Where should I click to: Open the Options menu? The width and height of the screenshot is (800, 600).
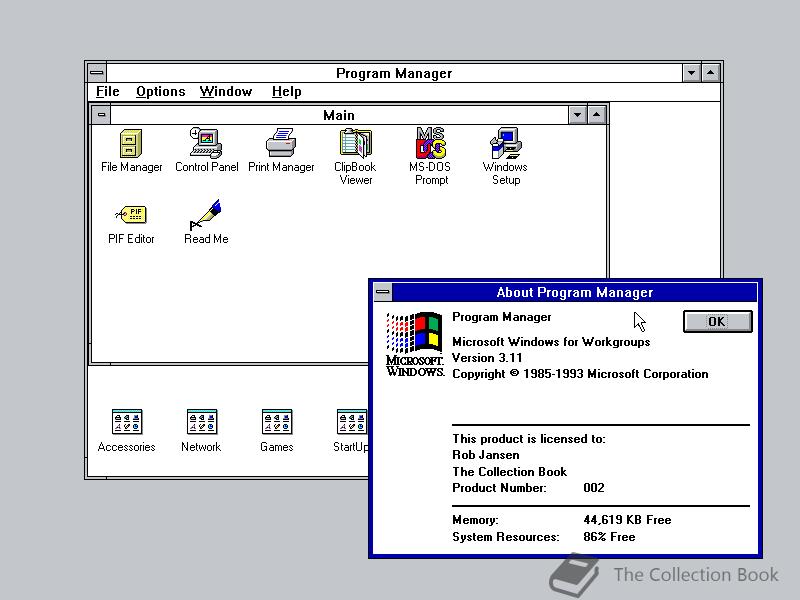coord(160,91)
